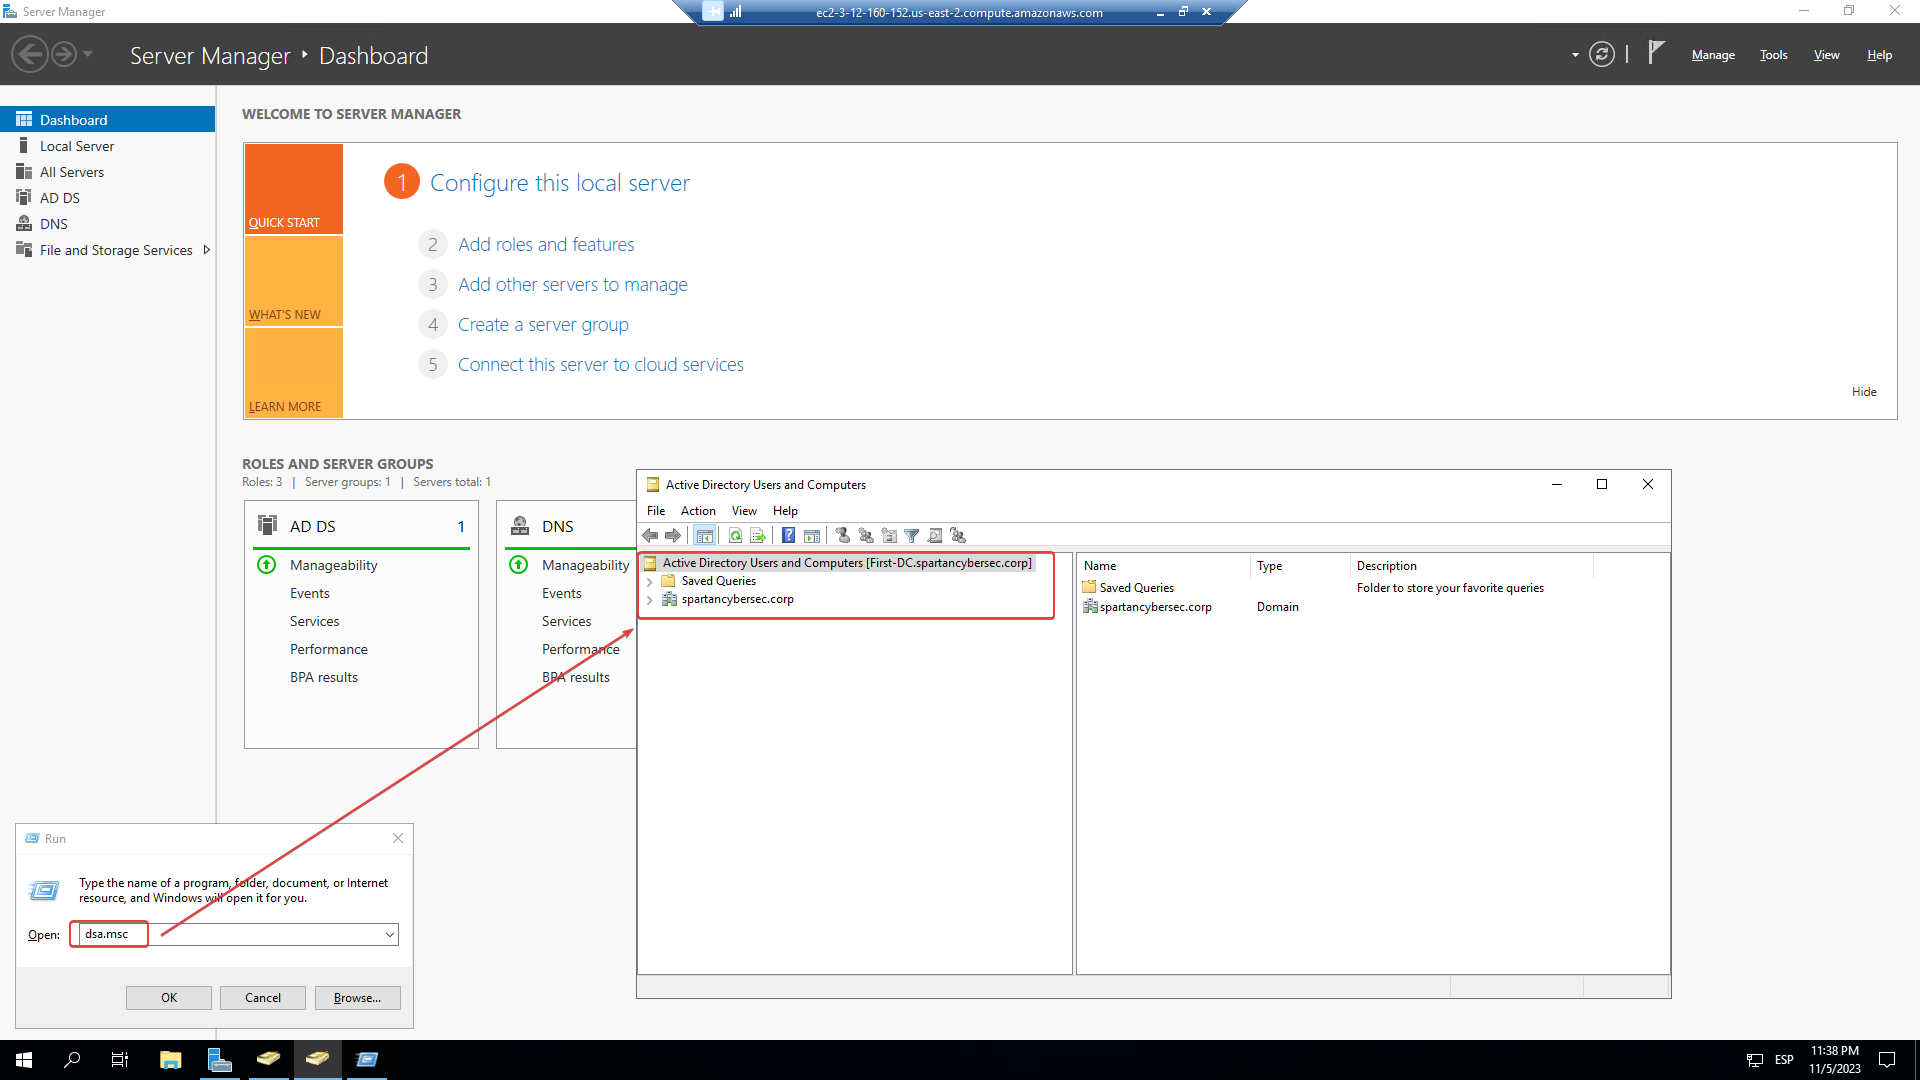This screenshot has height=1080, width=1920.
Task: Open the Action menu in ADUC
Action: [697, 511]
